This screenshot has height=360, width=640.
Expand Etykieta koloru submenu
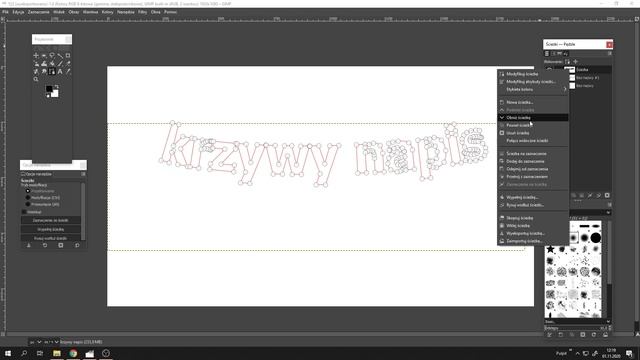[x=533, y=89]
